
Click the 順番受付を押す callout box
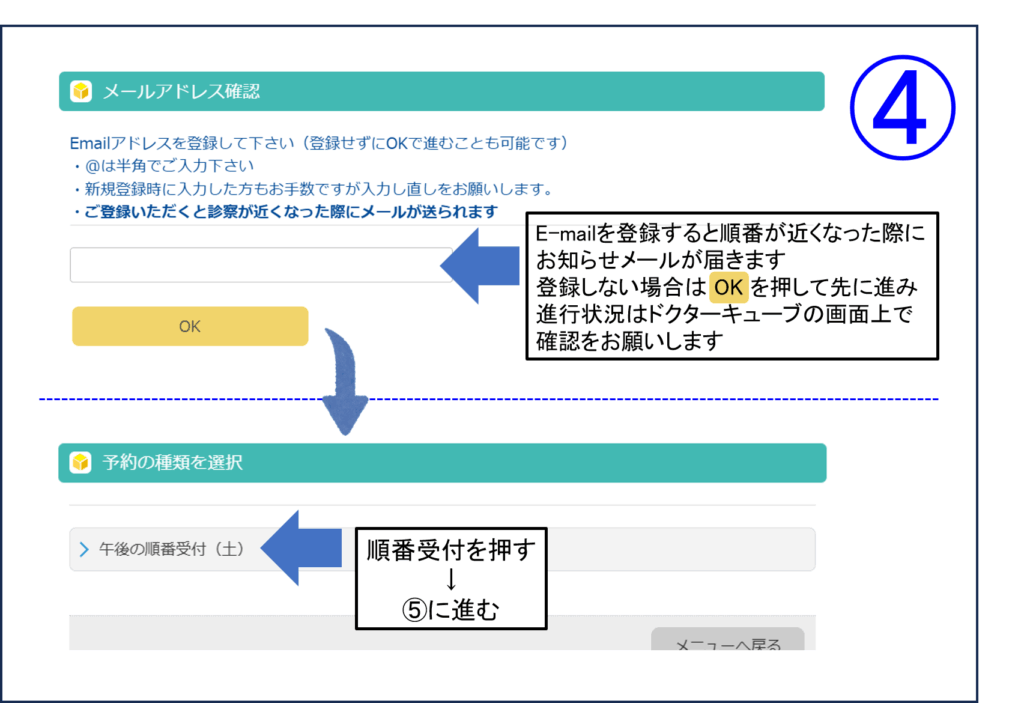click(451, 579)
